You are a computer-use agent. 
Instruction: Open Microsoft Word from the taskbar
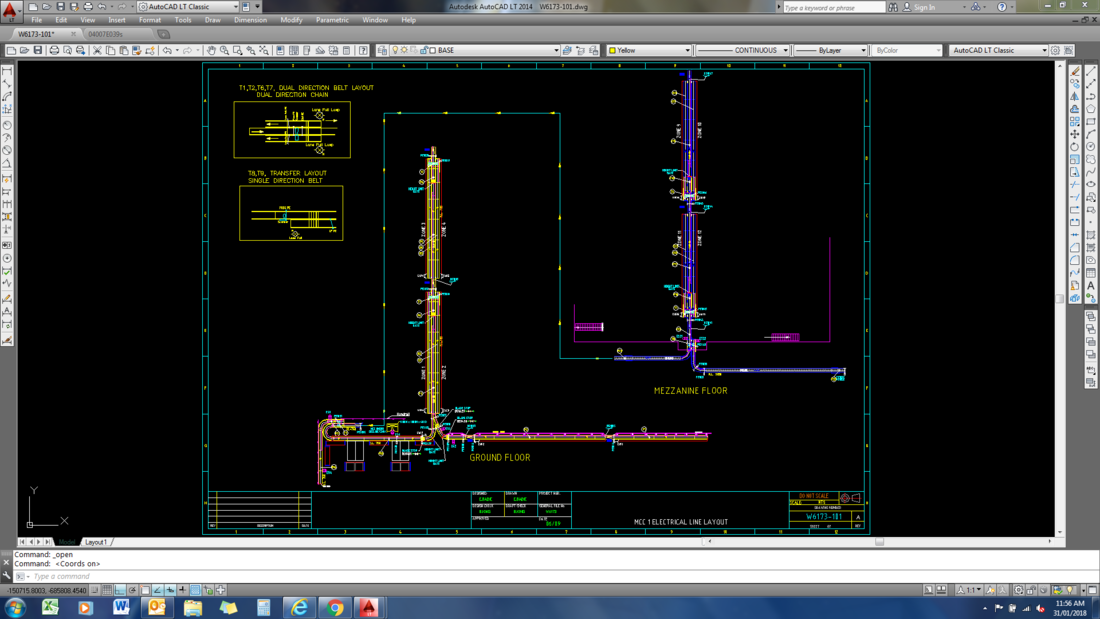121,607
